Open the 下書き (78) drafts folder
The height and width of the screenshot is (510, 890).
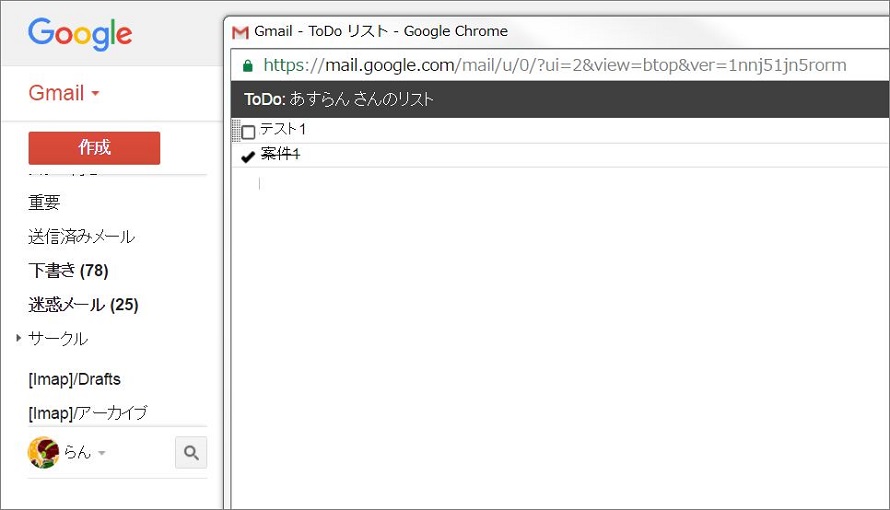click(68, 271)
